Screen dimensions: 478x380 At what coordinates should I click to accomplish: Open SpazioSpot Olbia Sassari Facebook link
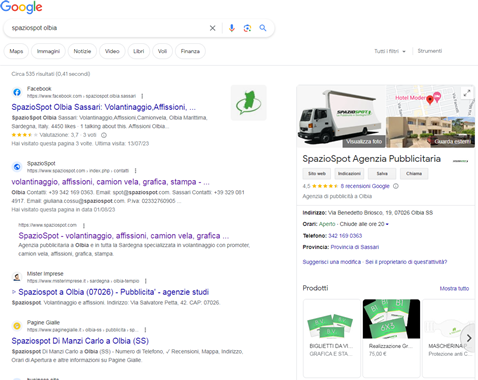pyautogui.click(x=104, y=107)
